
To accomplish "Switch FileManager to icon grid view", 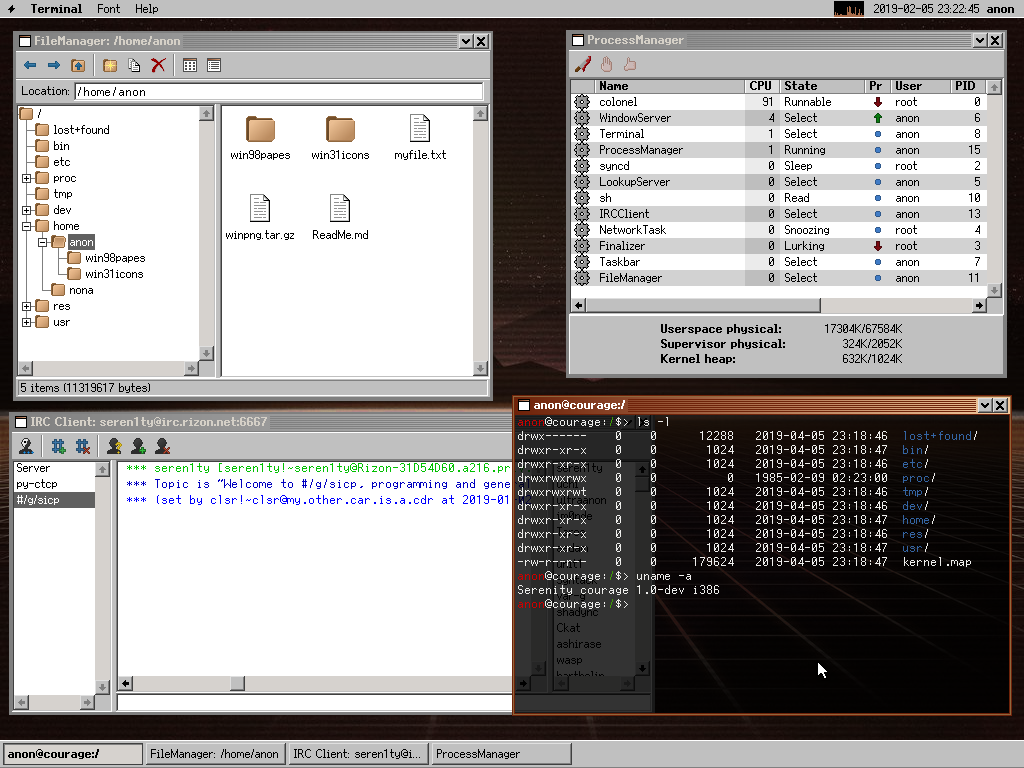I will click(x=190, y=66).
